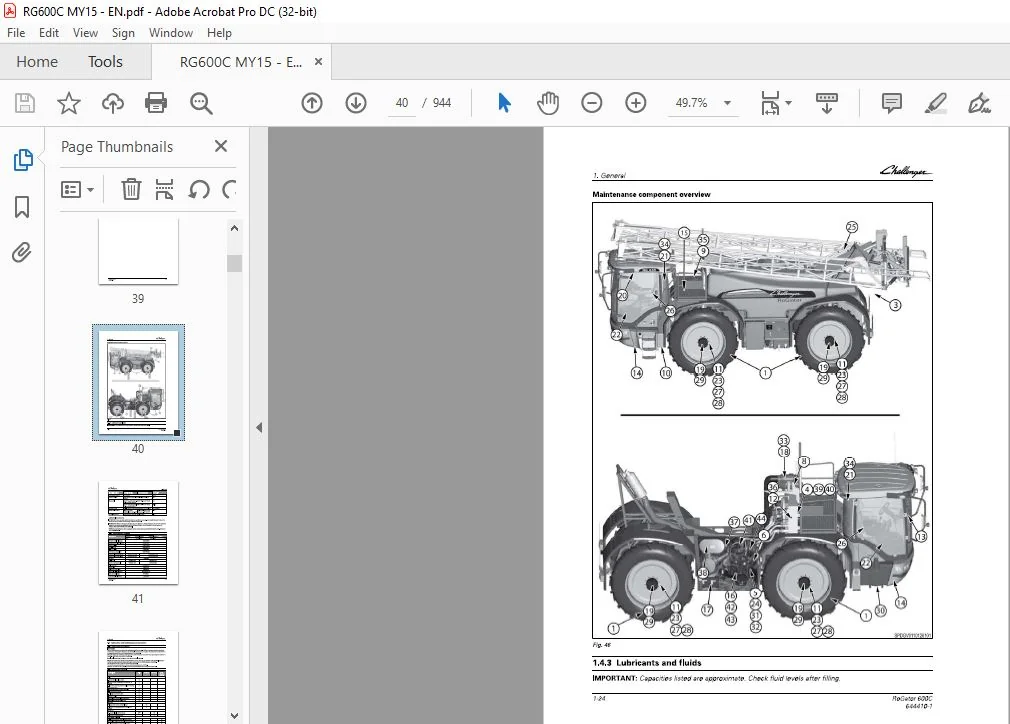Click the thumbnails scrollbar thumb

234,263
